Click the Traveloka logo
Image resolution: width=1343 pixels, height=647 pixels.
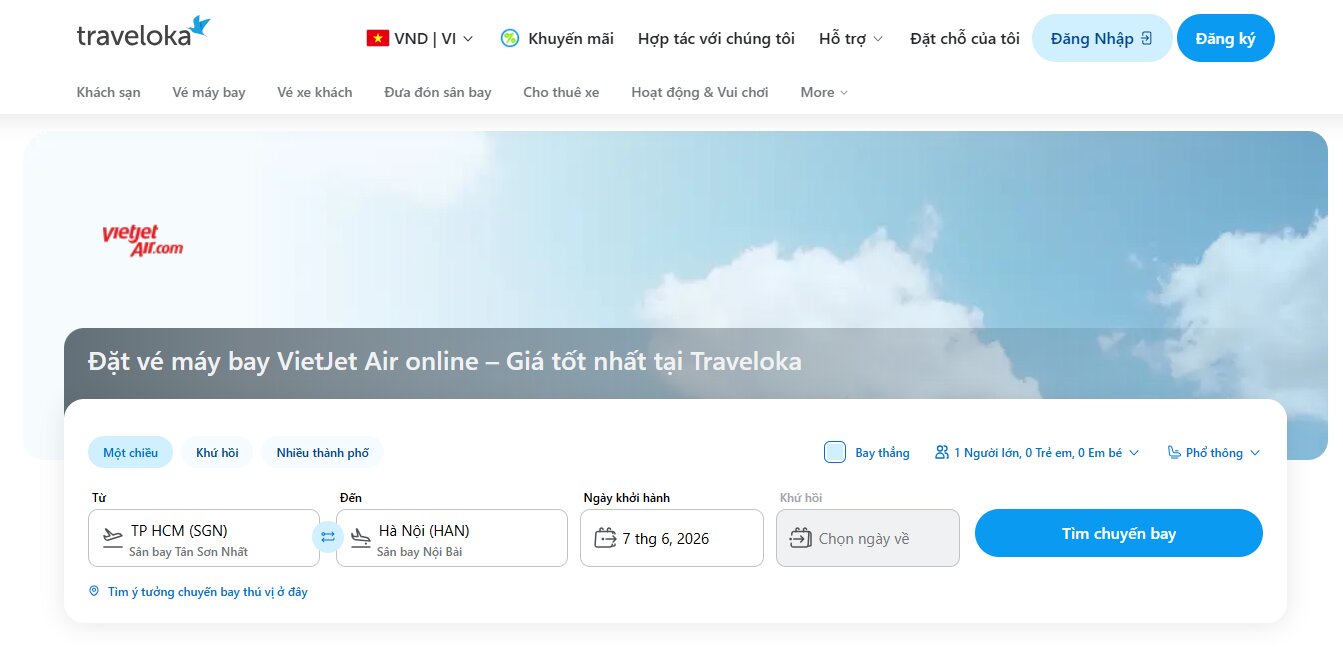point(143,33)
